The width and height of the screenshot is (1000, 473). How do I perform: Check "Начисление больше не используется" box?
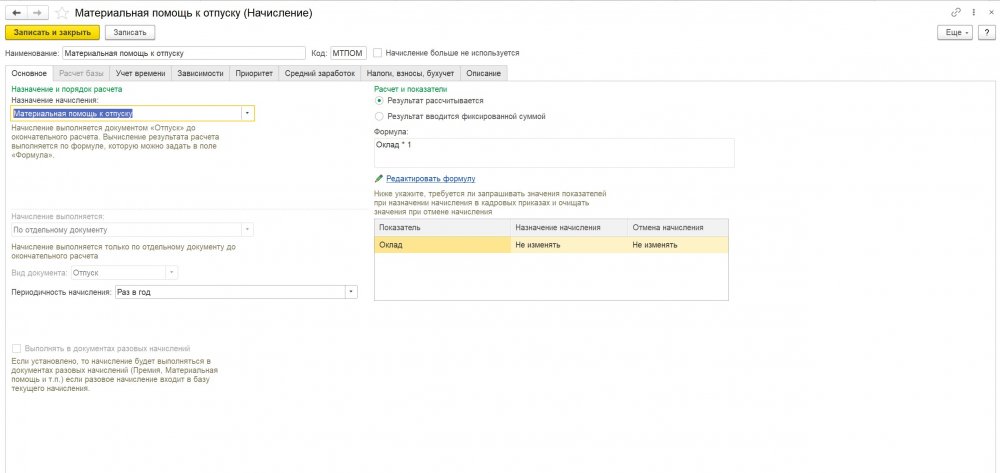[x=377, y=53]
